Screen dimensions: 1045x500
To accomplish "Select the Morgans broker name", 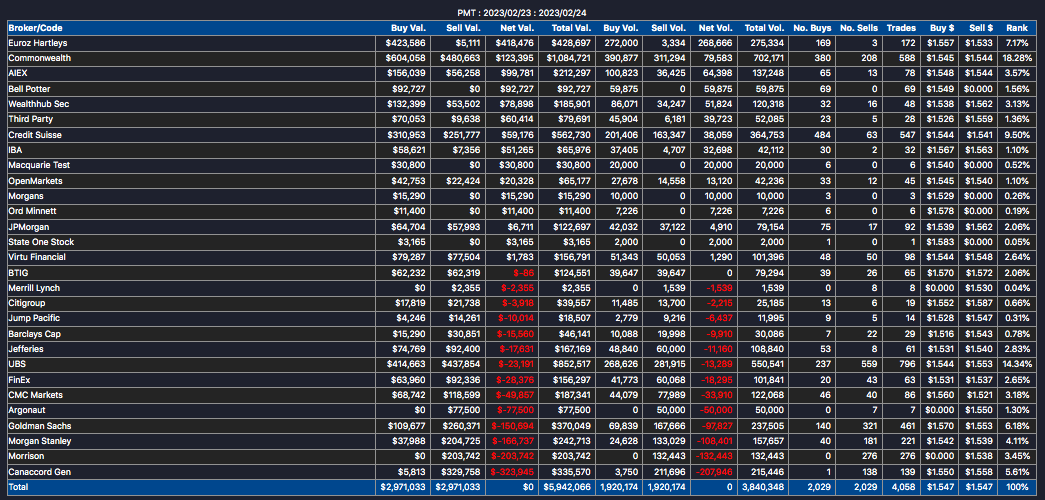I will (25, 196).
